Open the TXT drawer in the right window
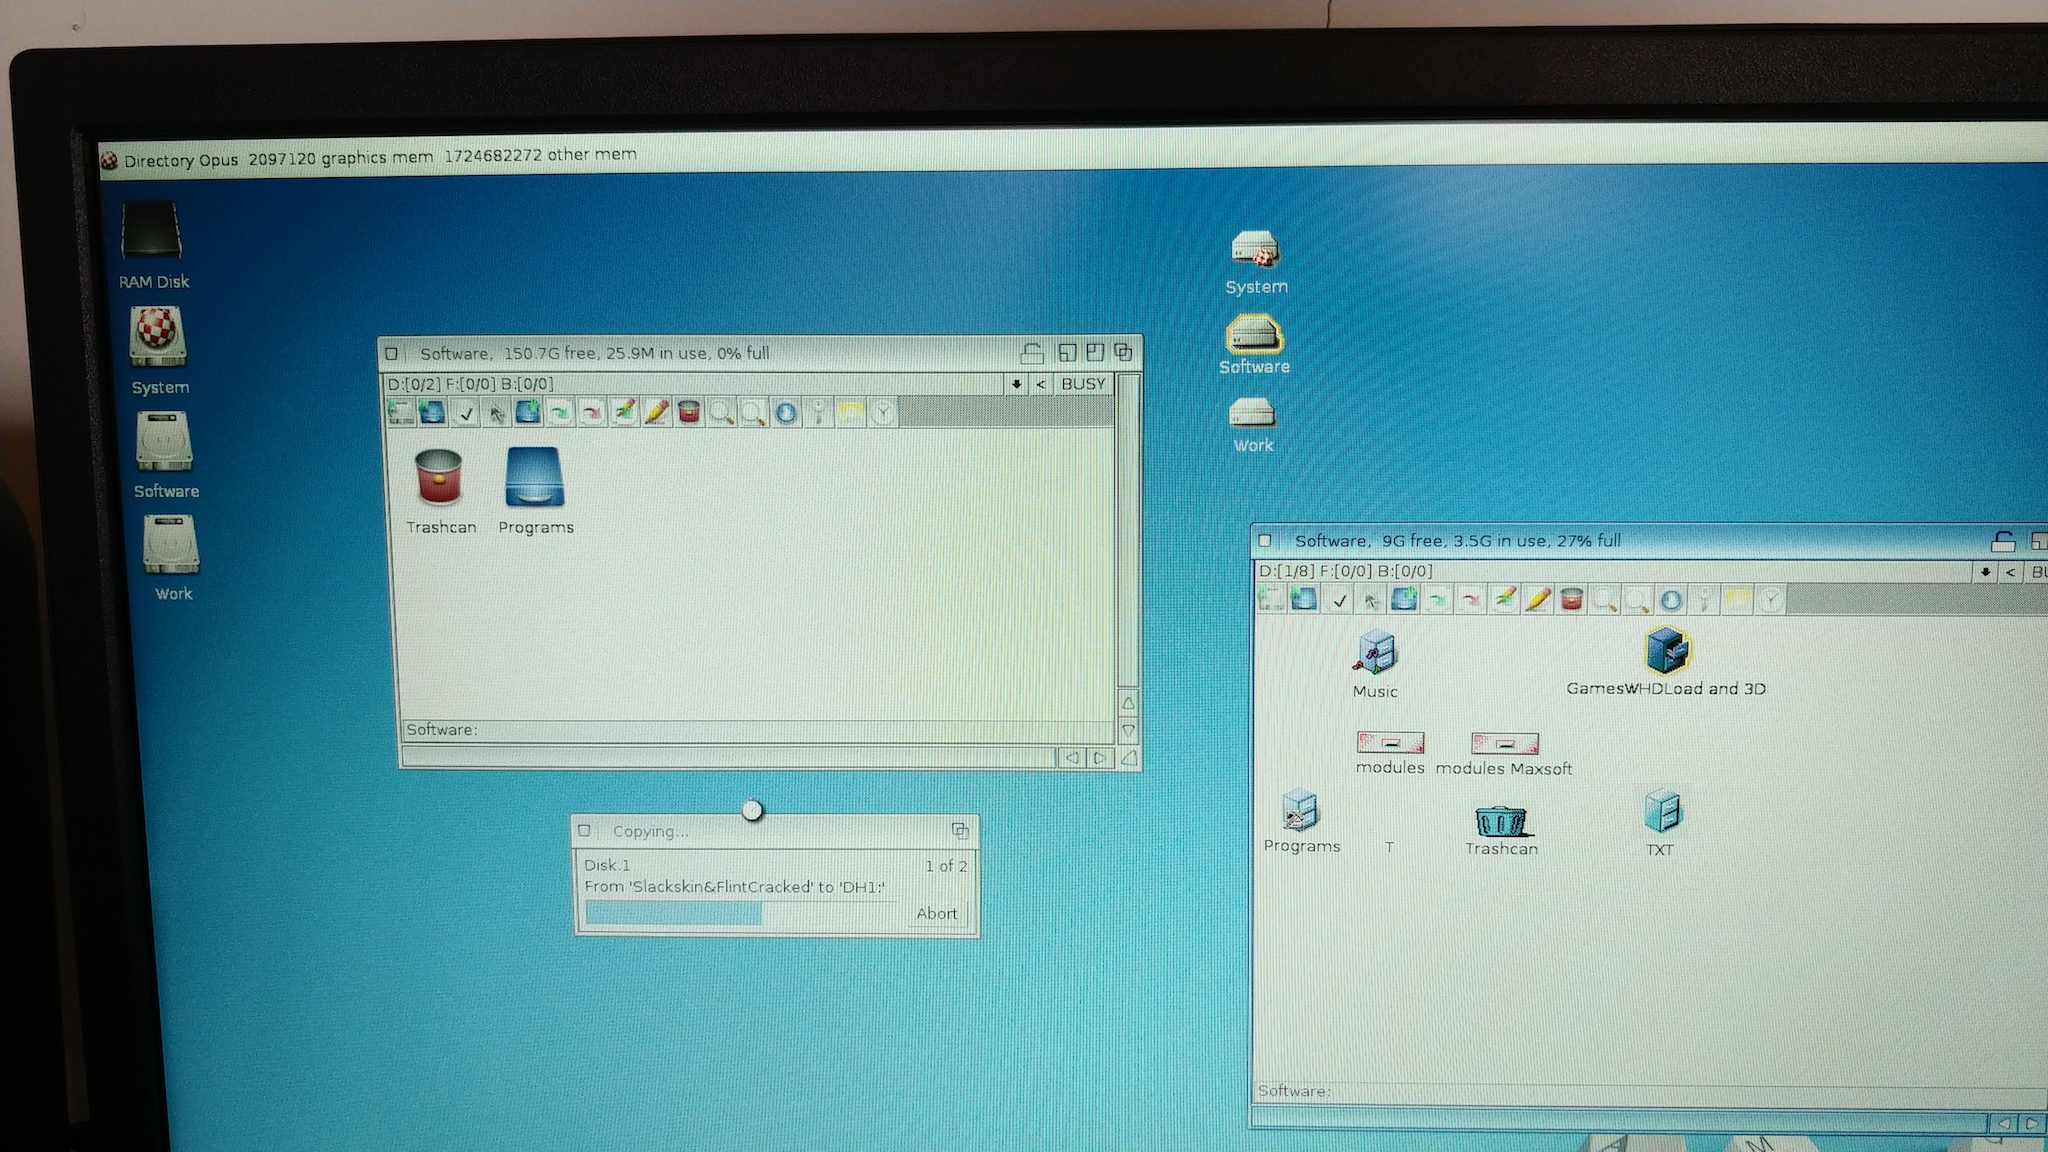The width and height of the screenshot is (2048, 1152). [1663, 812]
